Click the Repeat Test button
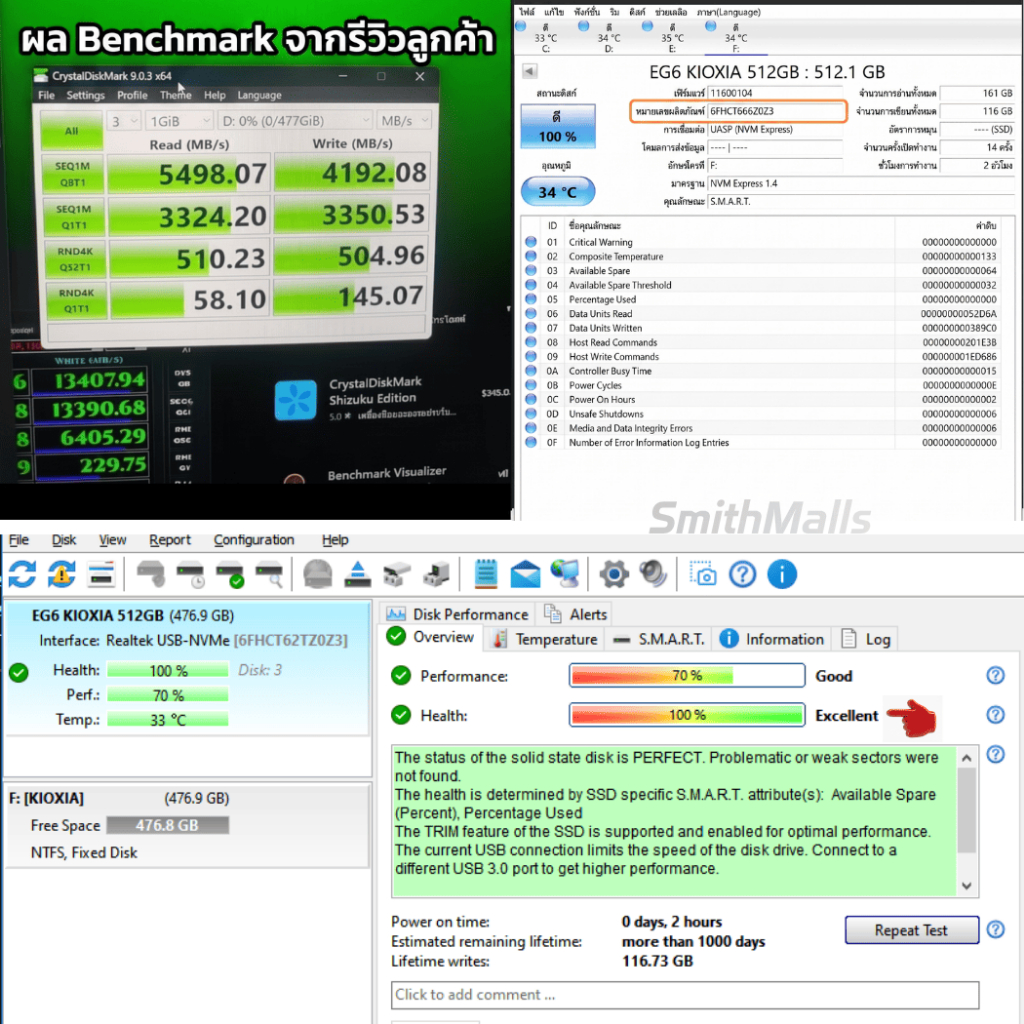The image size is (1024, 1024). pyautogui.click(x=911, y=930)
